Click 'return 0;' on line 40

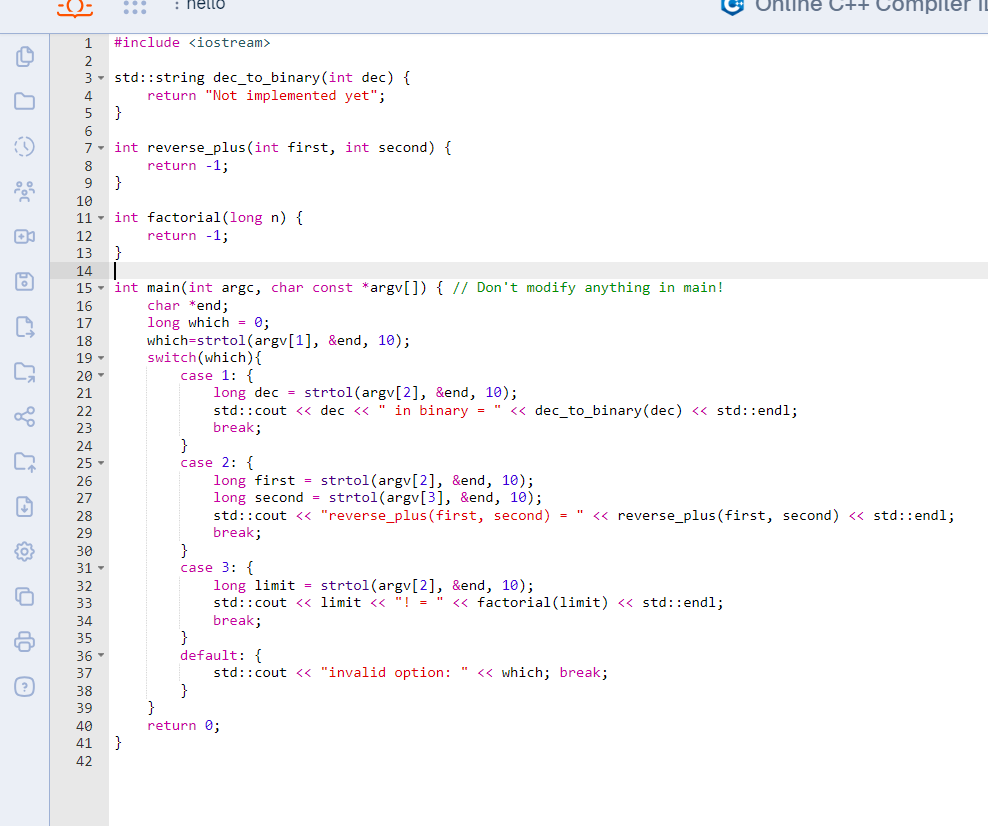click(x=183, y=726)
